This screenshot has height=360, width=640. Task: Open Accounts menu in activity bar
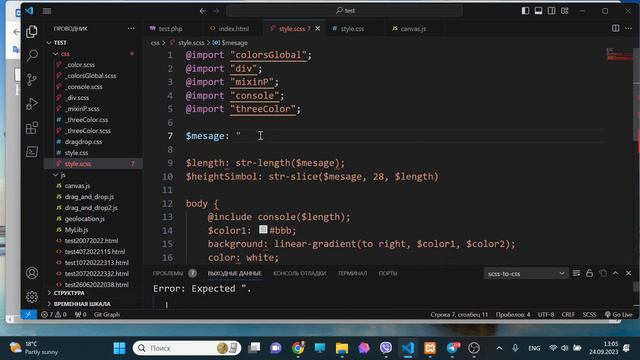(x=32, y=273)
